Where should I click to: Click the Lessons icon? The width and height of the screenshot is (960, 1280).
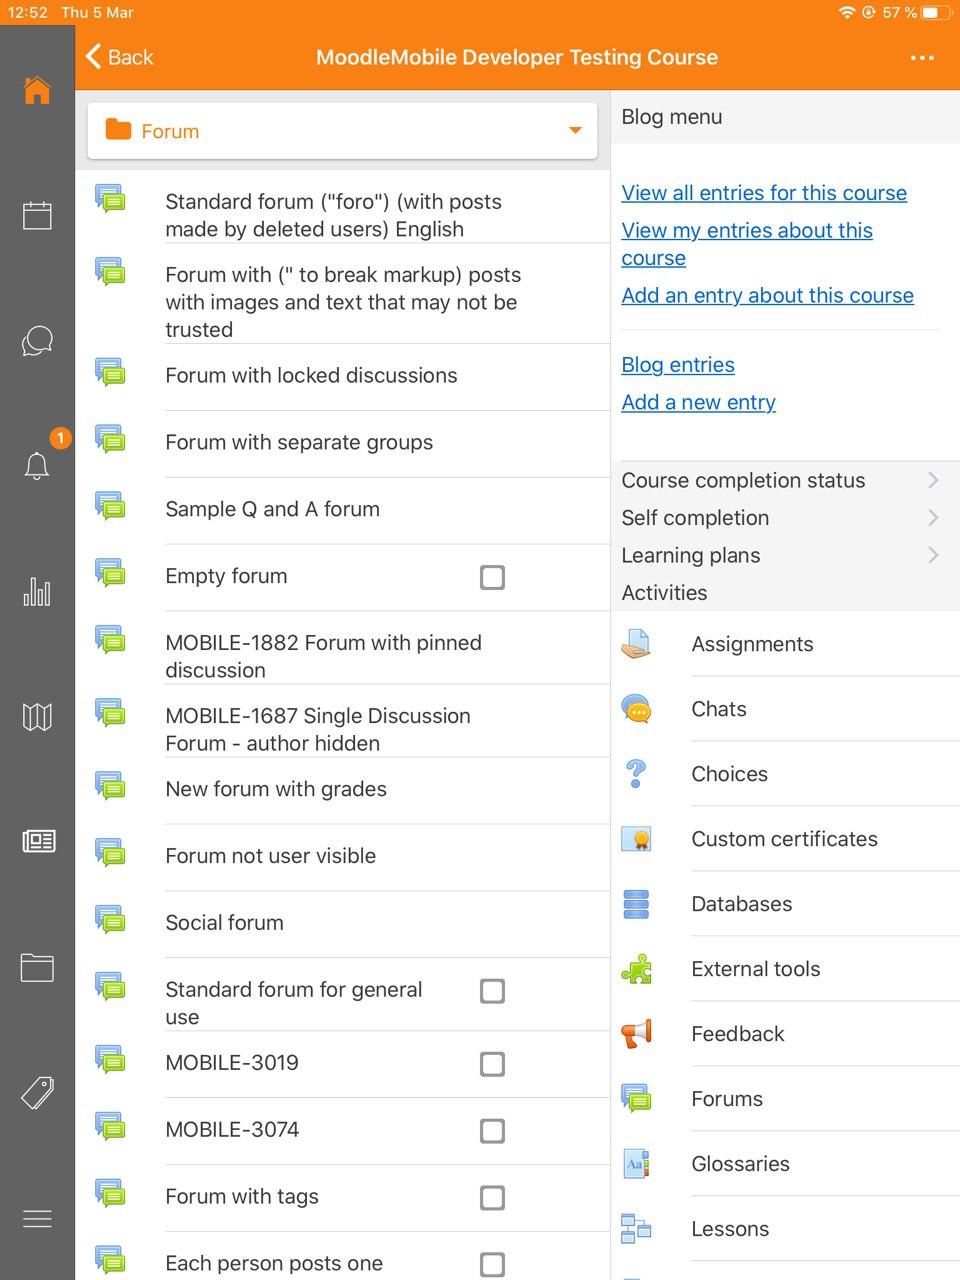[636, 1229]
